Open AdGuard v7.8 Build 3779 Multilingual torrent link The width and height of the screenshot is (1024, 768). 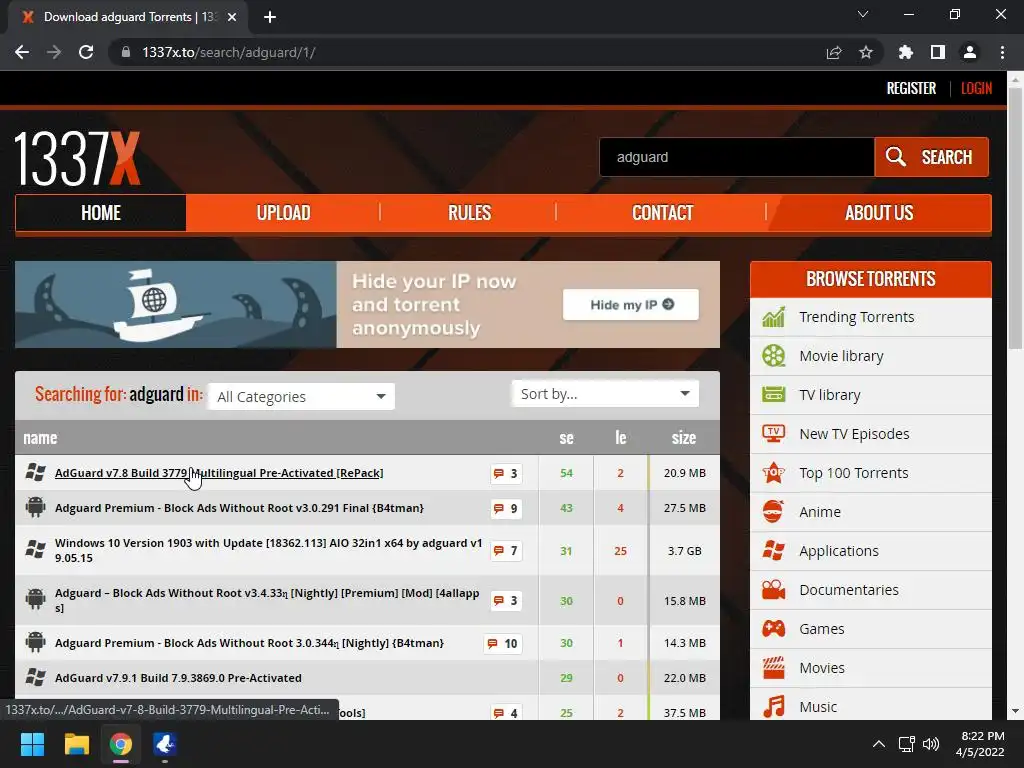(x=219, y=473)
